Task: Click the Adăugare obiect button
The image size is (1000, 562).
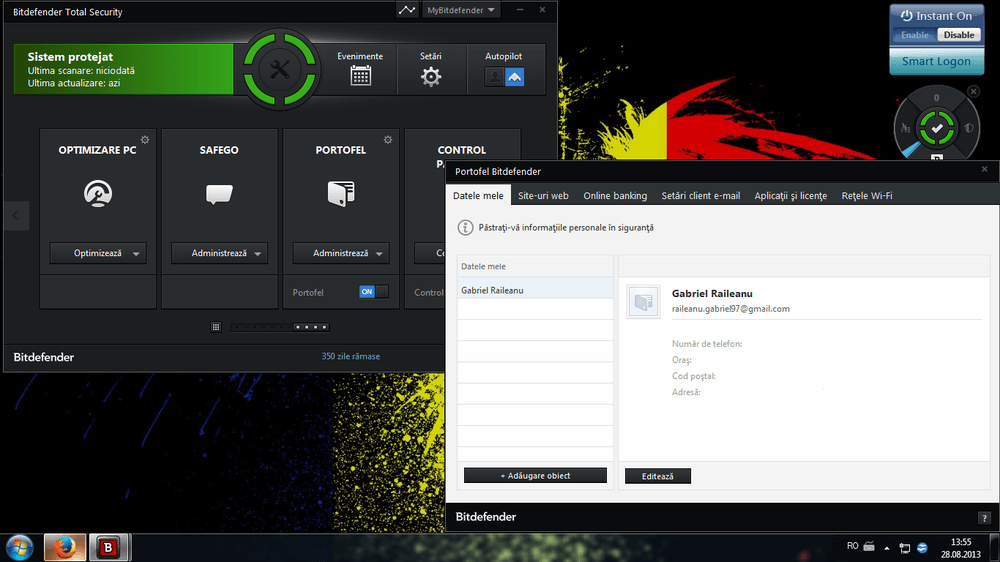Action: (535, 476)
